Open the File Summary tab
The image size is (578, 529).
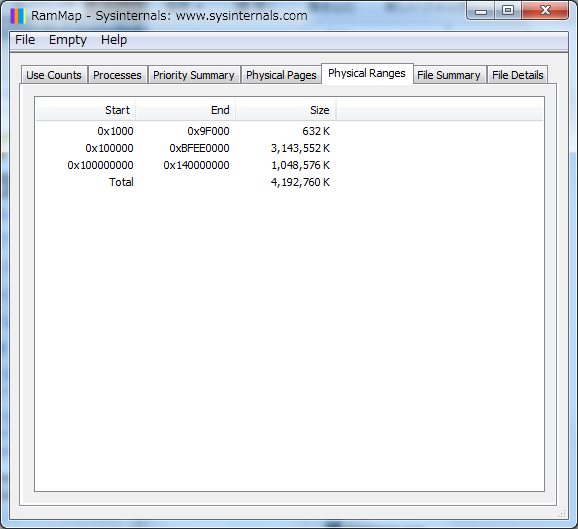click(449, 75)
